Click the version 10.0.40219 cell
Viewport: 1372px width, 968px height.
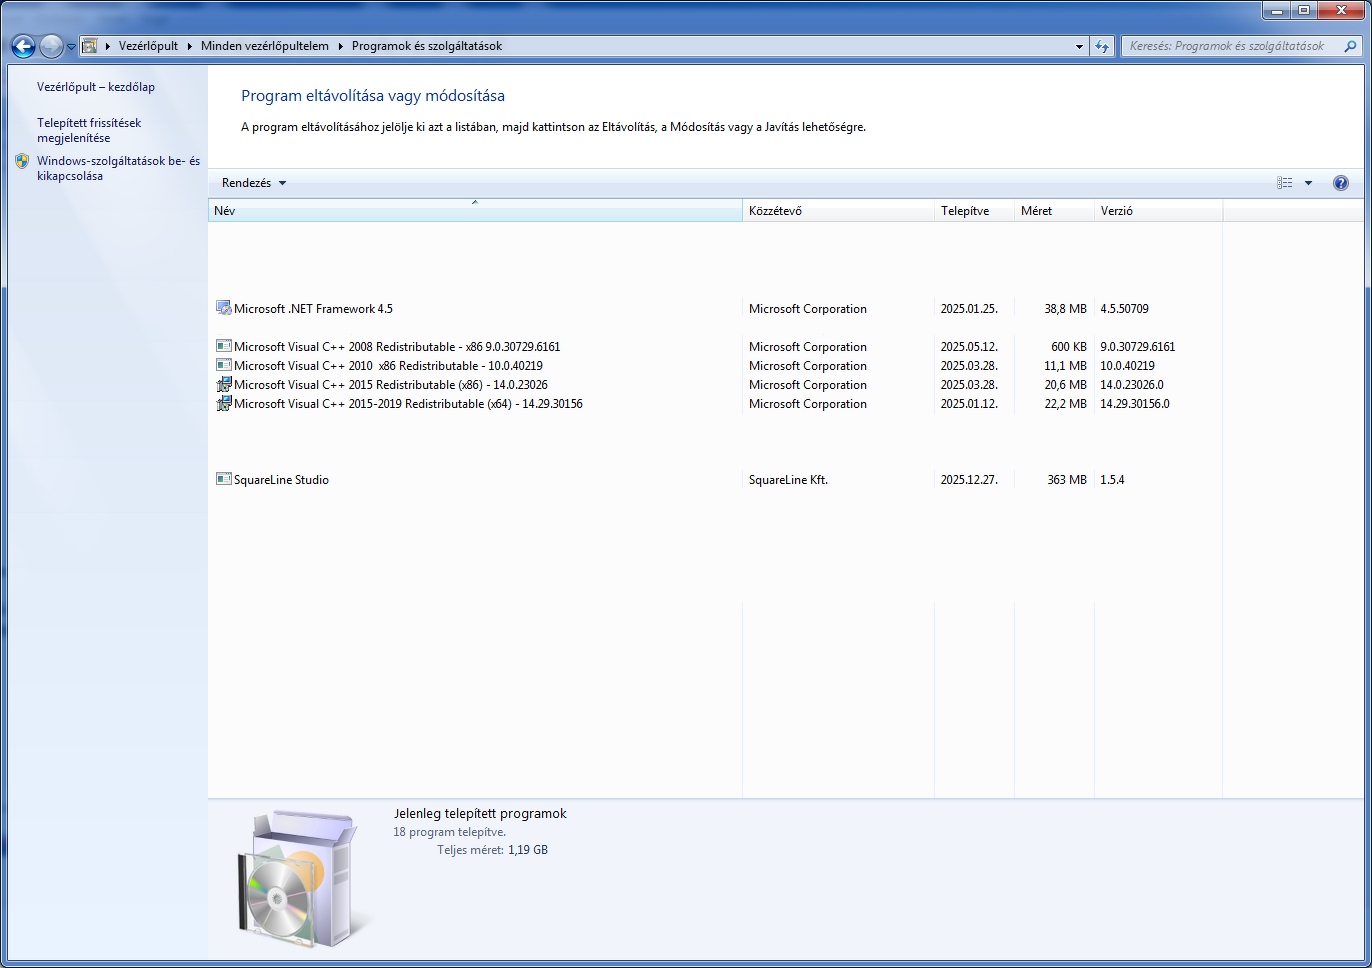1127,366
